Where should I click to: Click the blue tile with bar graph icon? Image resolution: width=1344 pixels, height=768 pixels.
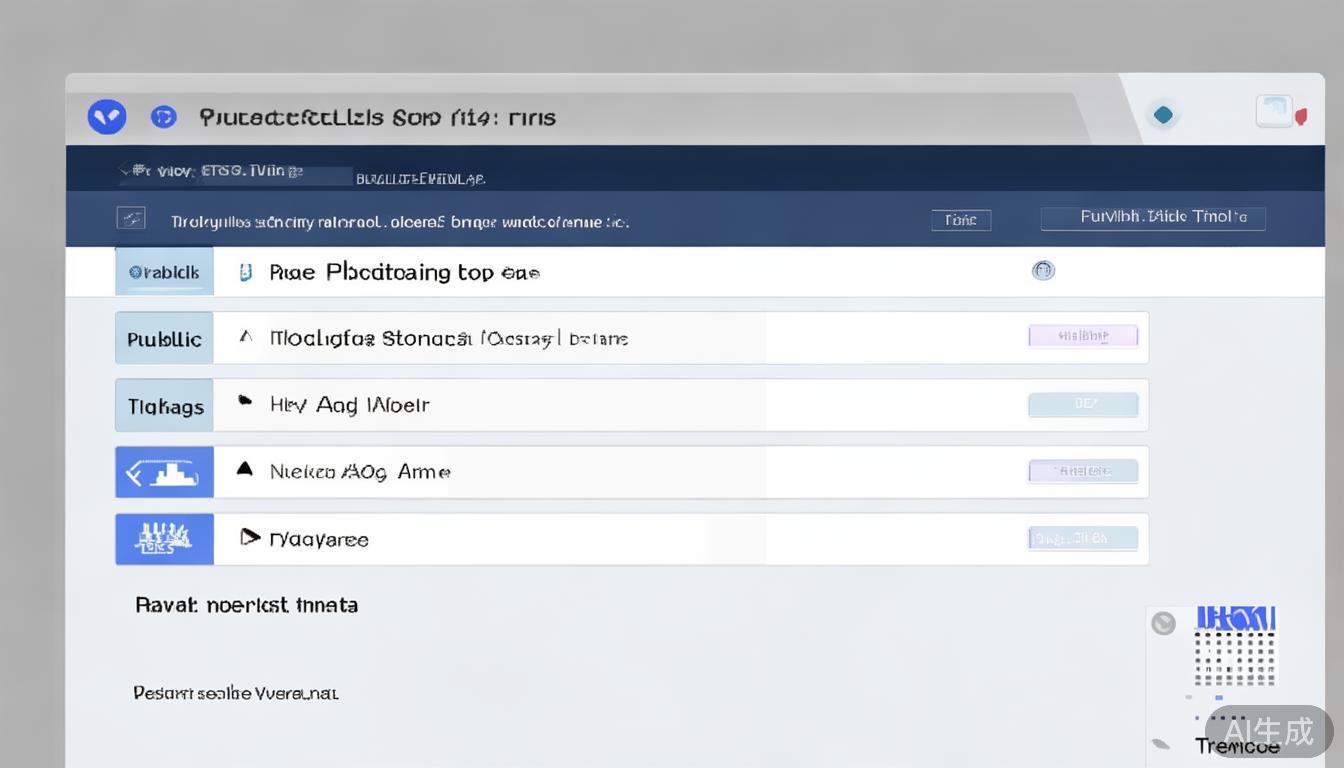[164, 539]
